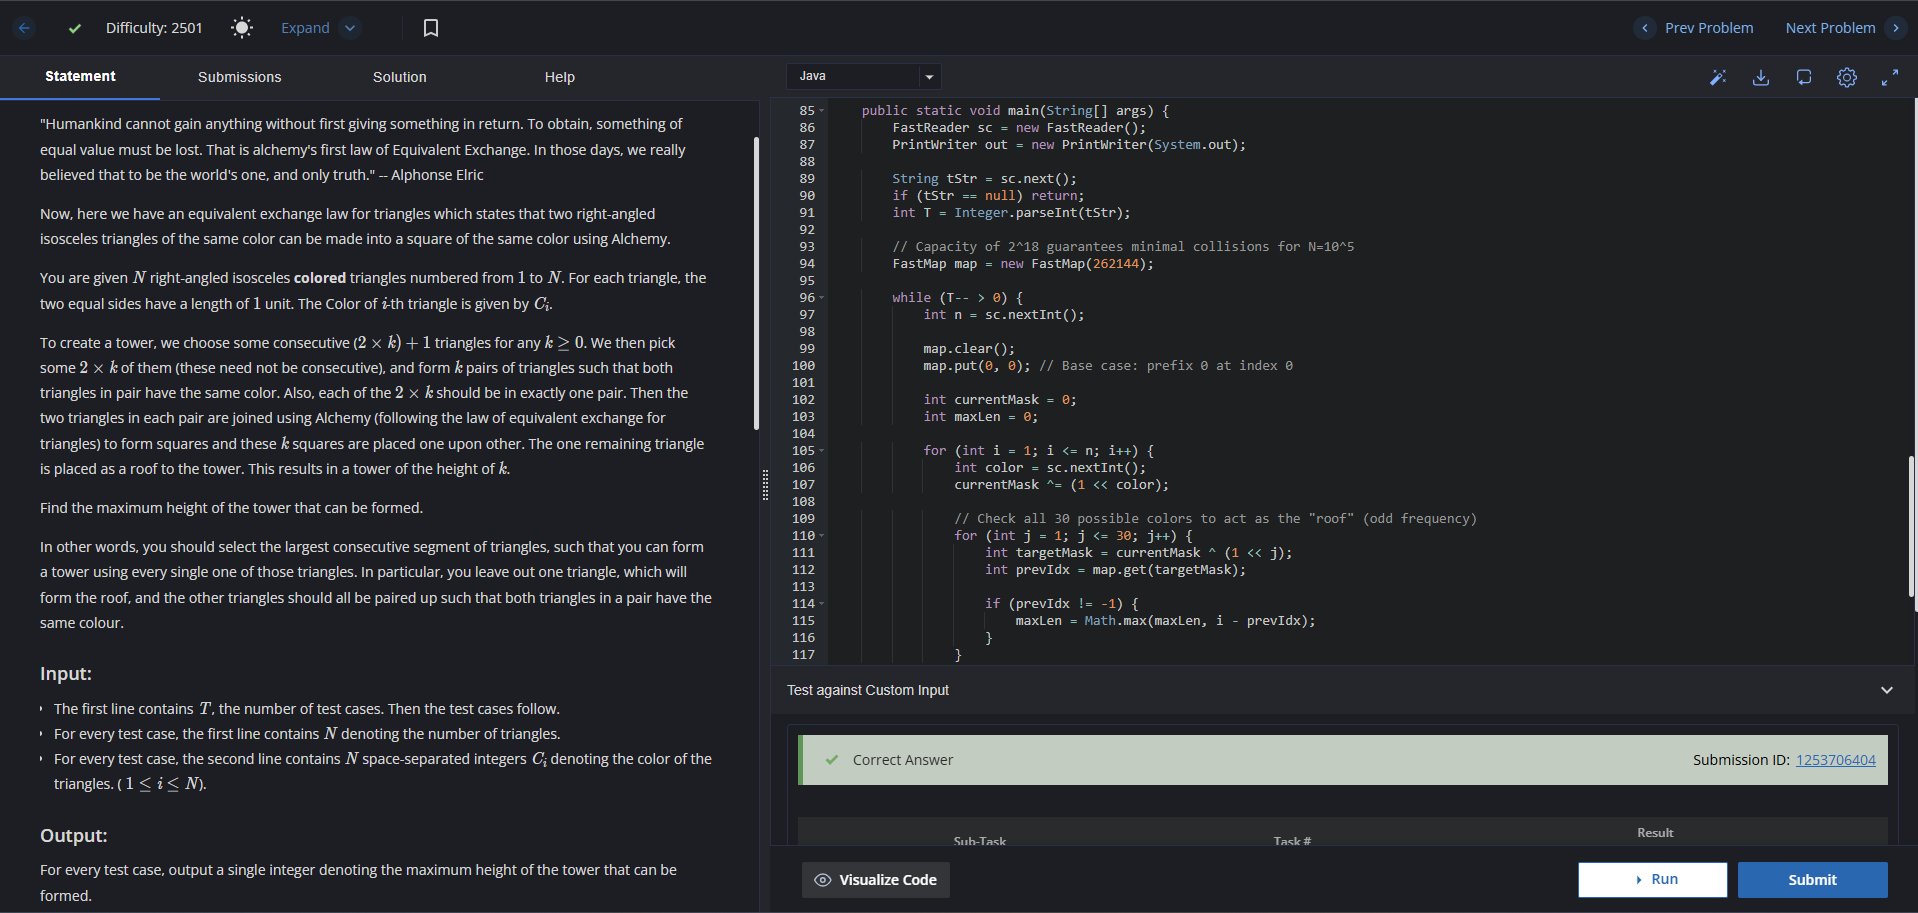Toggle light/dark theme sun icon
The height and width of the screenshot is (913, 1918).
coord(241,28)
